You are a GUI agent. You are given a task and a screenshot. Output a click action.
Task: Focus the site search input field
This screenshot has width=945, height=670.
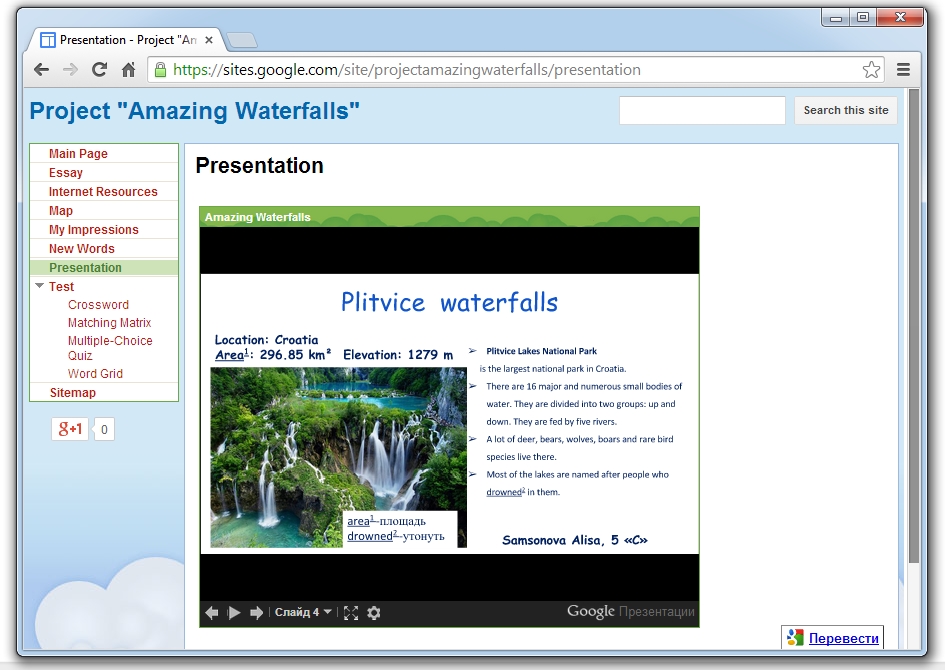702,111
